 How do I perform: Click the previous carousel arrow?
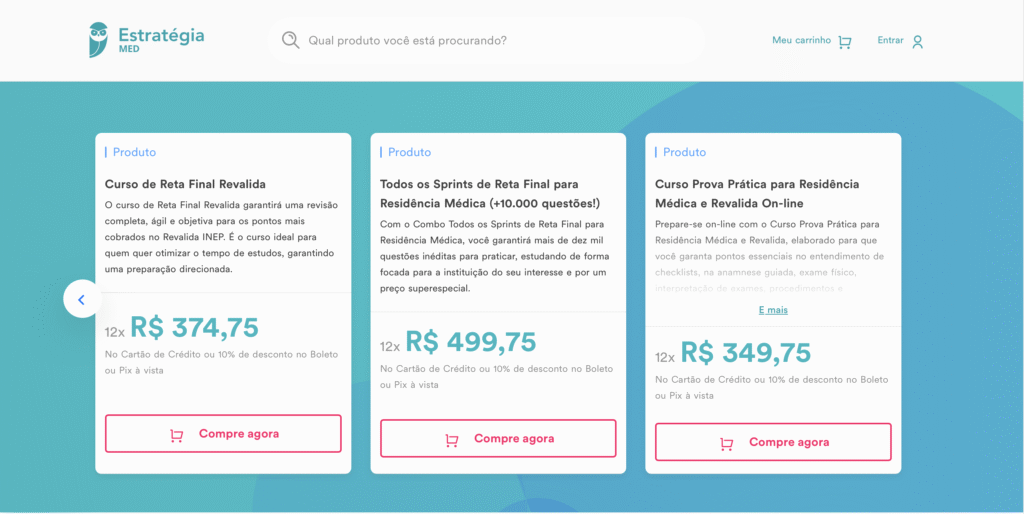point(82,299)
